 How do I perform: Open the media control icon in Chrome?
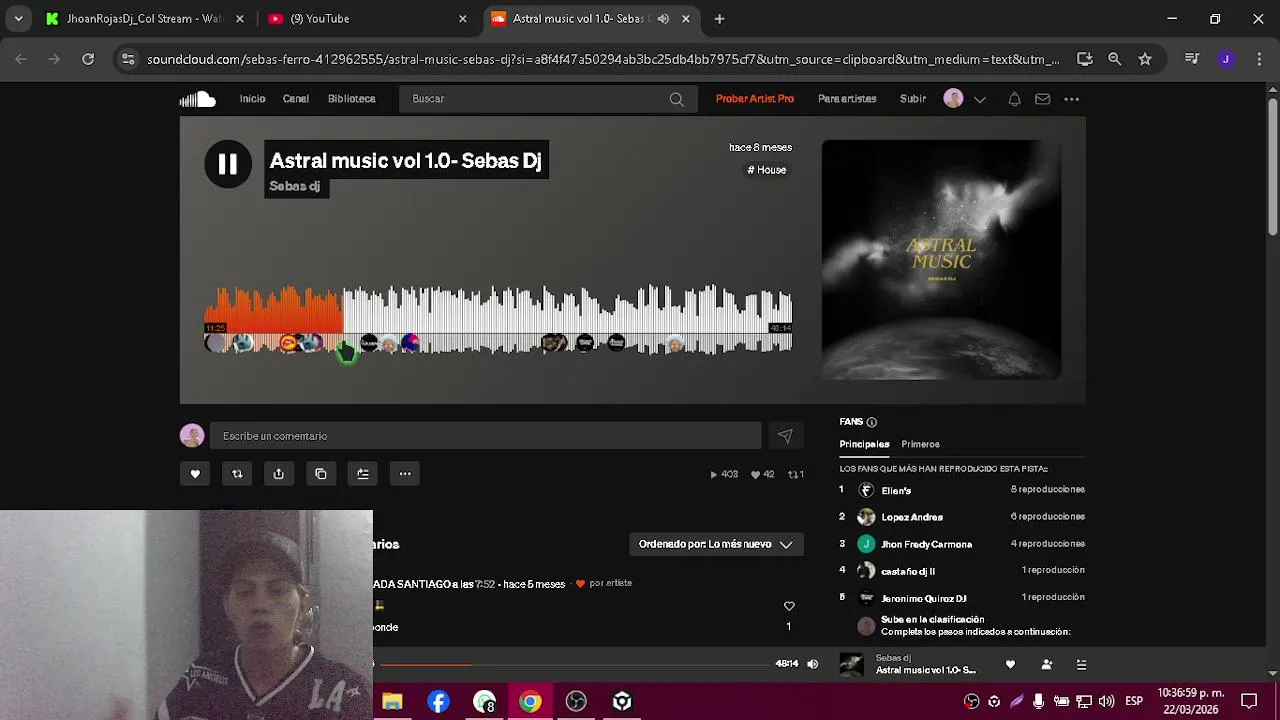coord(1191,59)
